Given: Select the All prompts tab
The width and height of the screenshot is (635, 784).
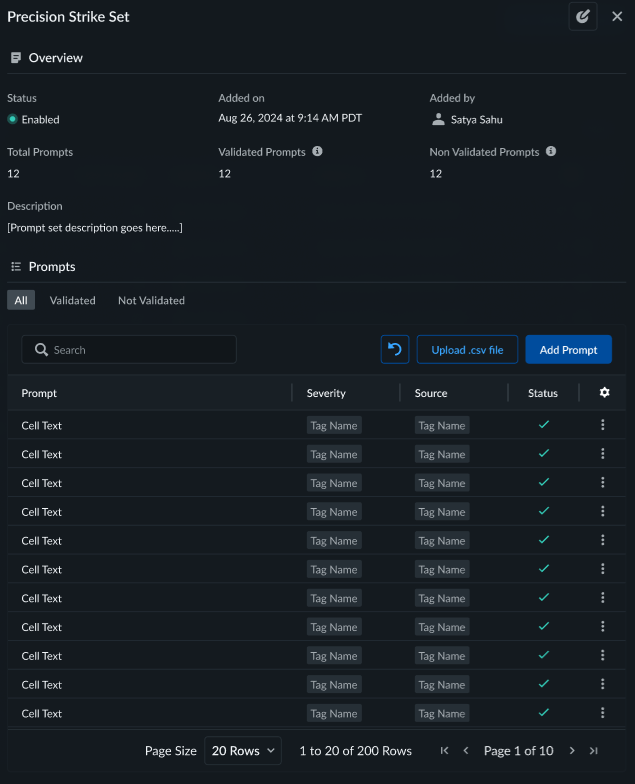Looking at the screenshot, I should pos(21,300).
